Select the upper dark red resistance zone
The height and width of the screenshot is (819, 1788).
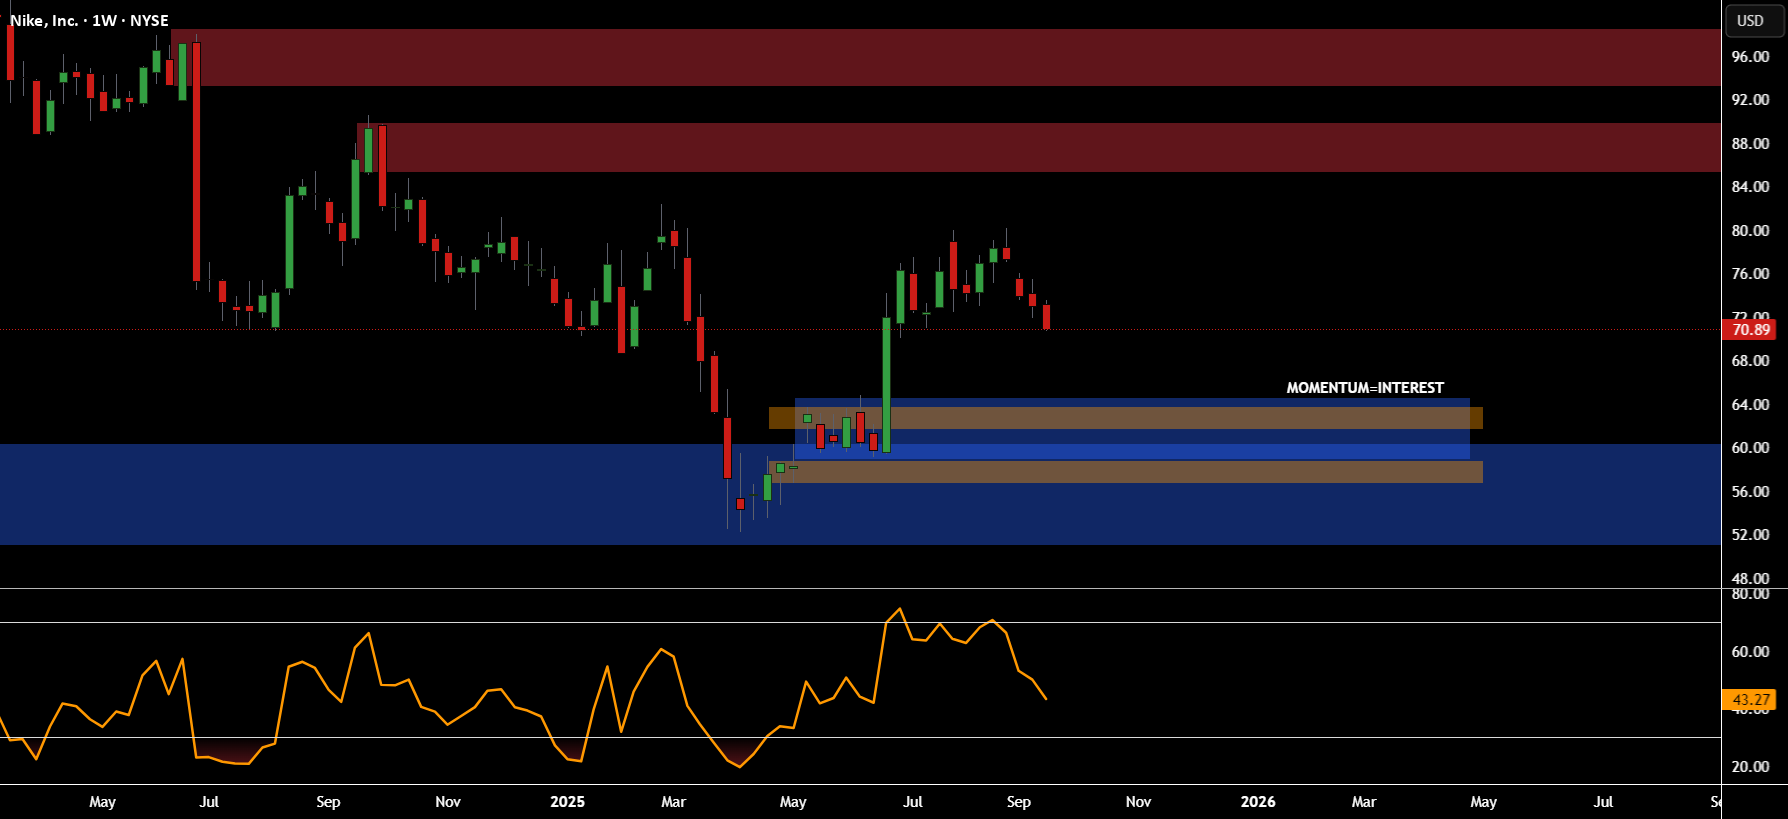946,57
